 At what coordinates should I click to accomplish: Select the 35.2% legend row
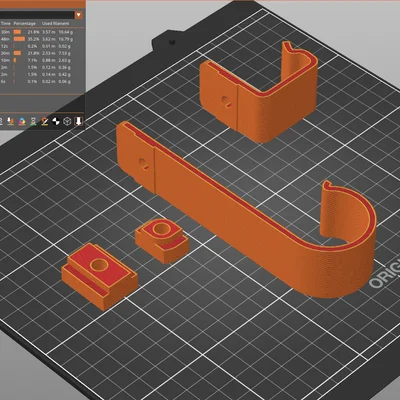tap(37, 39)
